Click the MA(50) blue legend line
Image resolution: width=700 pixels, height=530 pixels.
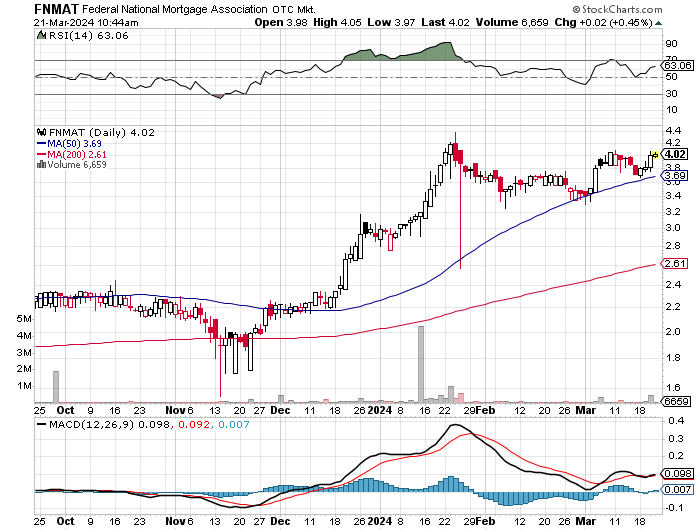[42, 144]
